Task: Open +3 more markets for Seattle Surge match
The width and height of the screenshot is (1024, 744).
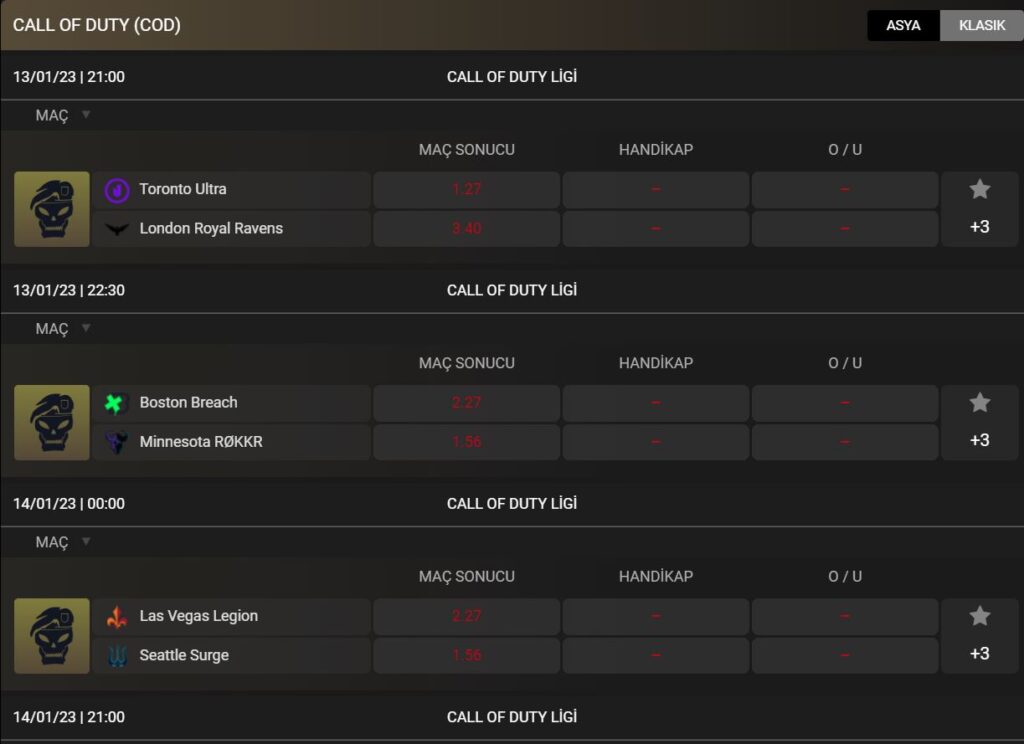Action: tap(979, 653)
